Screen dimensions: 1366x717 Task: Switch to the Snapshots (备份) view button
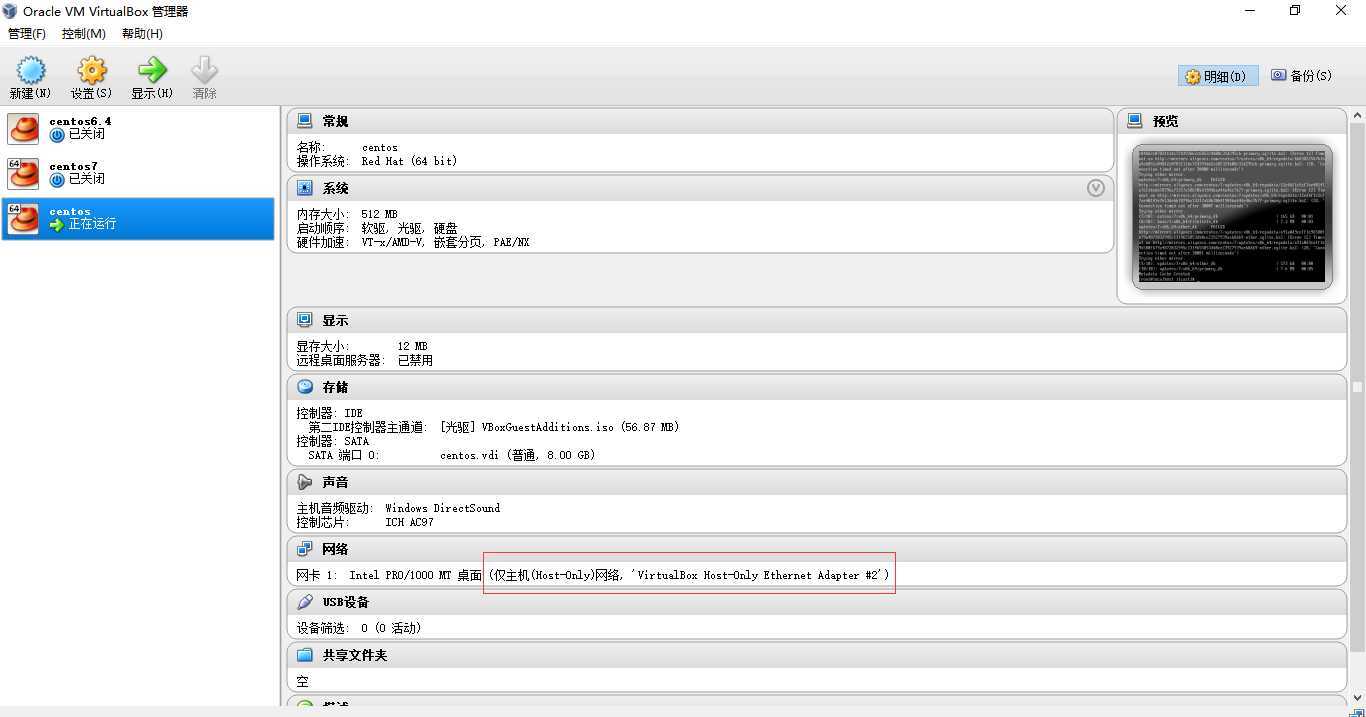[x=1301, y=75]
